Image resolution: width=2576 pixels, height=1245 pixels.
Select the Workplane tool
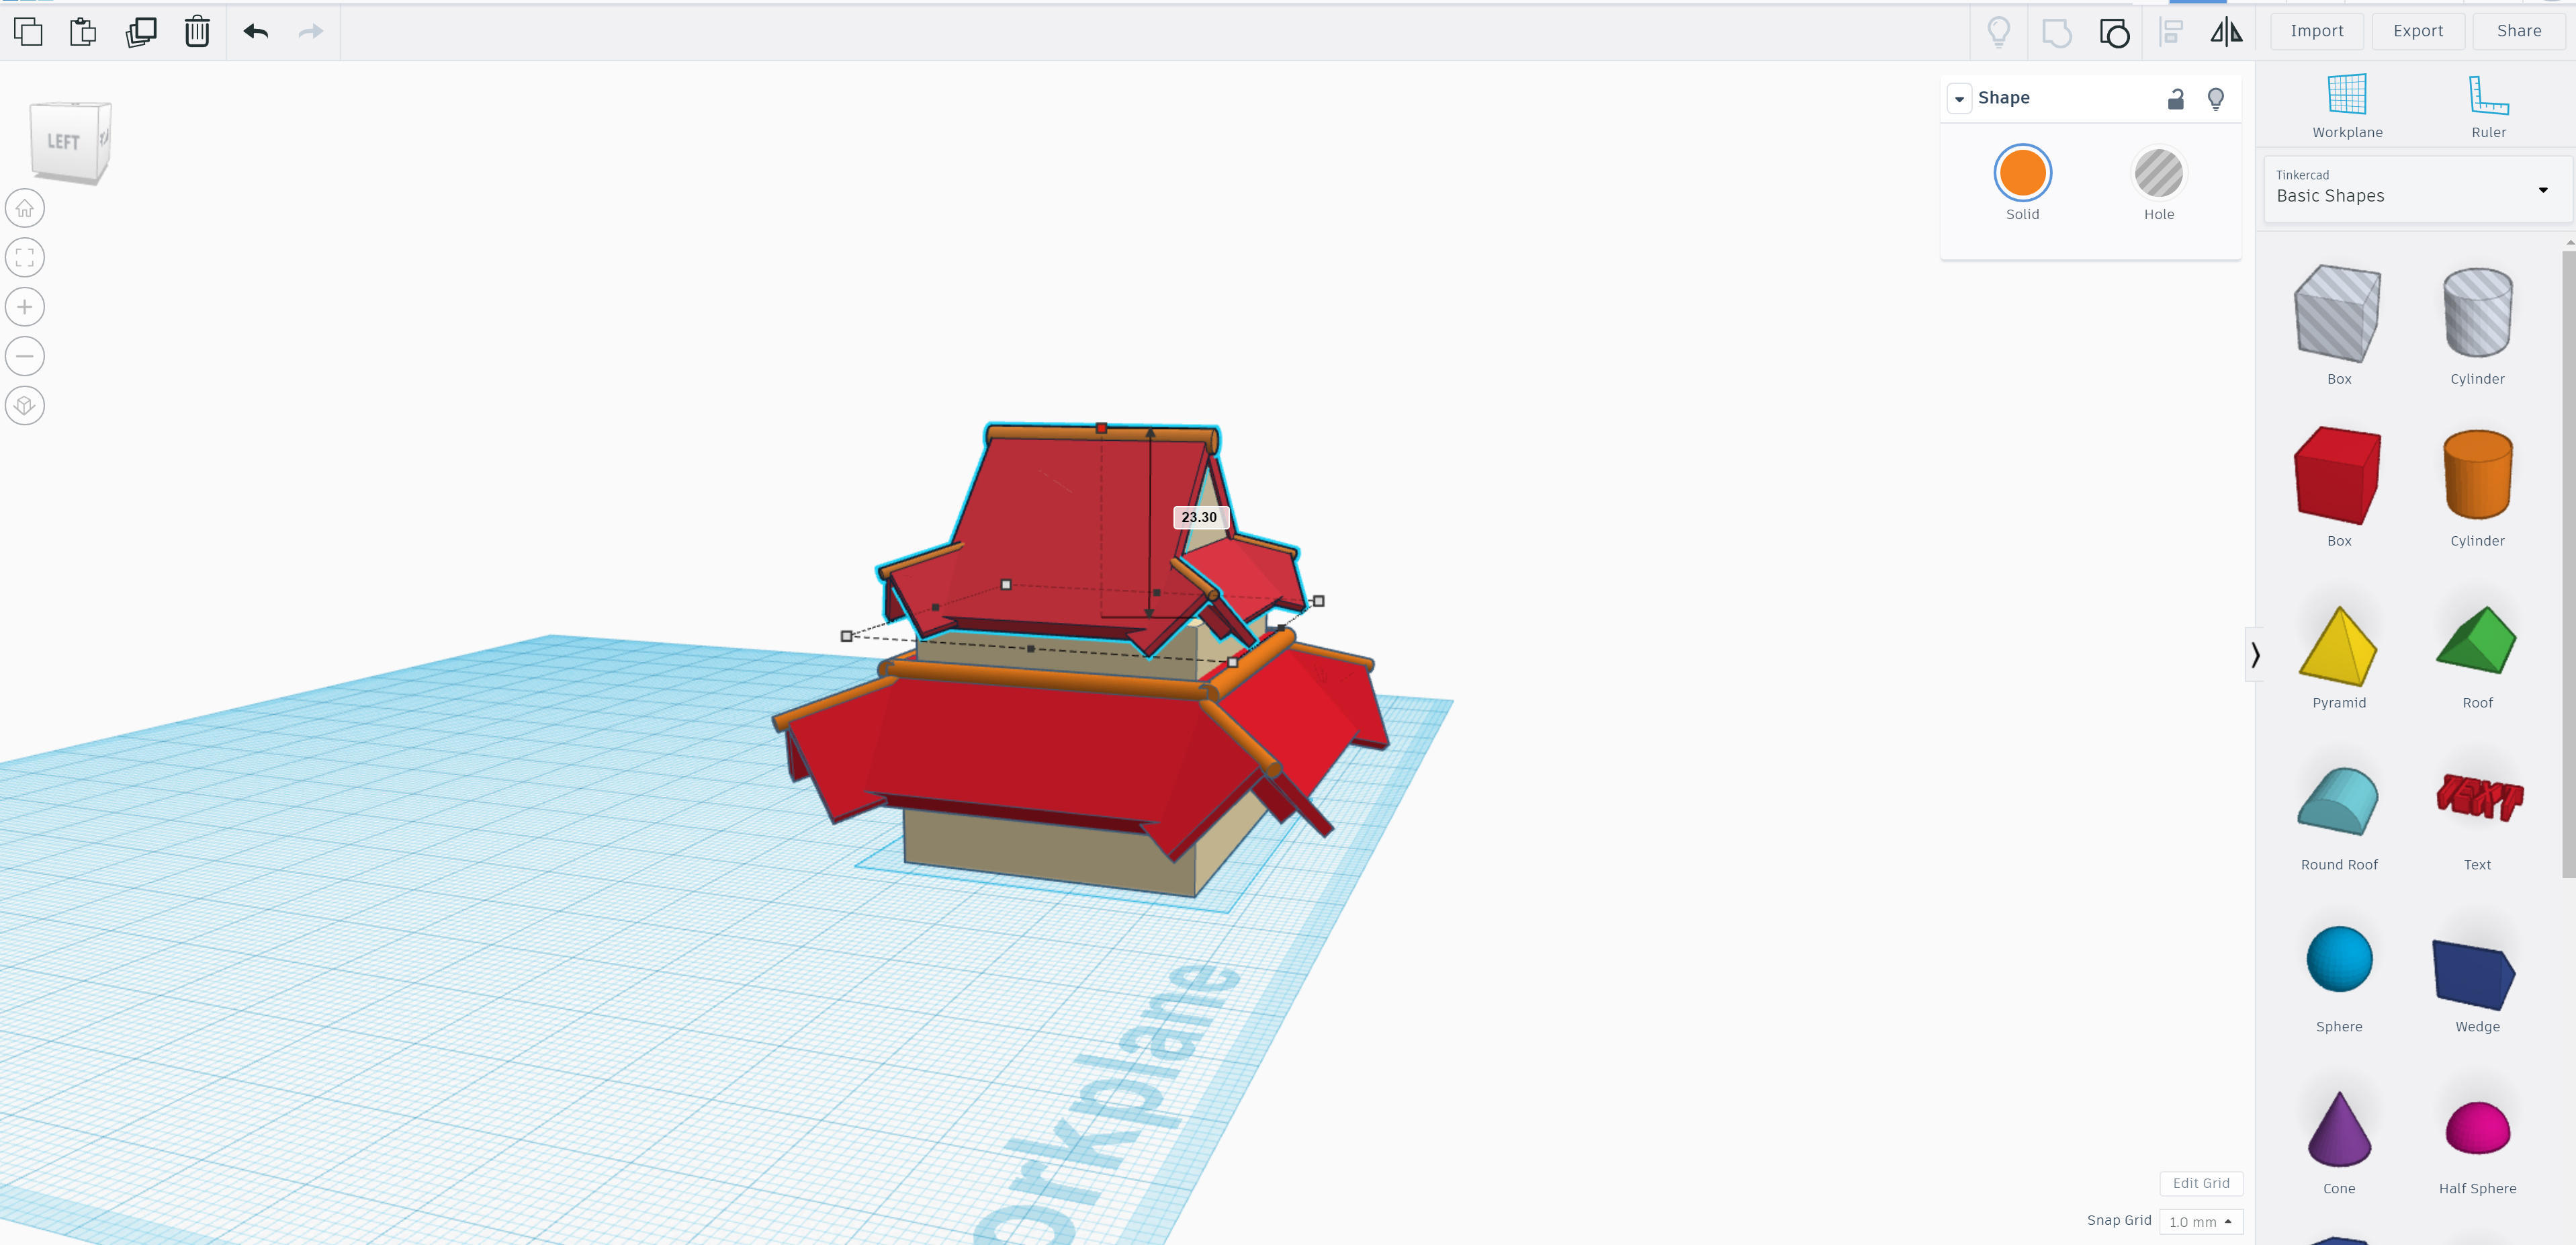tap(2348, 102)
